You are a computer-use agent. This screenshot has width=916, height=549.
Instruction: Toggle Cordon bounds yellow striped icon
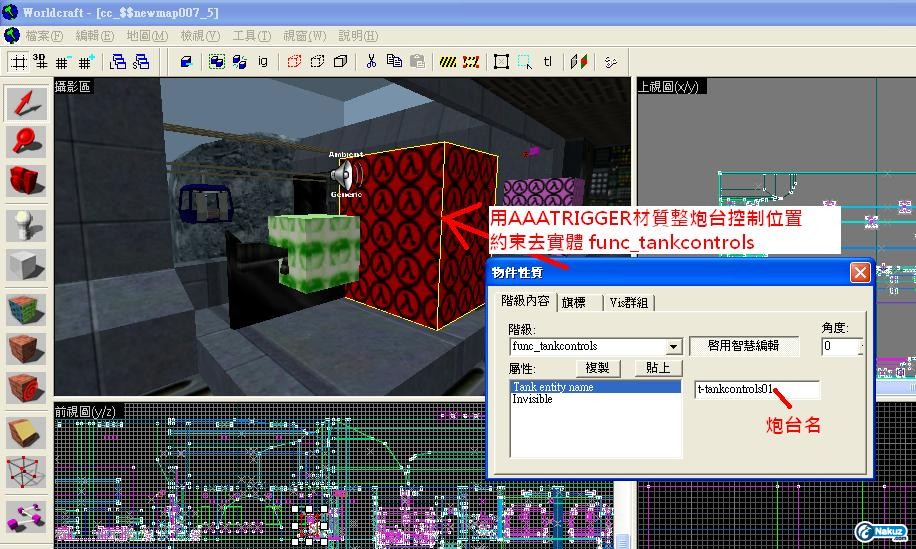(448, 62)
